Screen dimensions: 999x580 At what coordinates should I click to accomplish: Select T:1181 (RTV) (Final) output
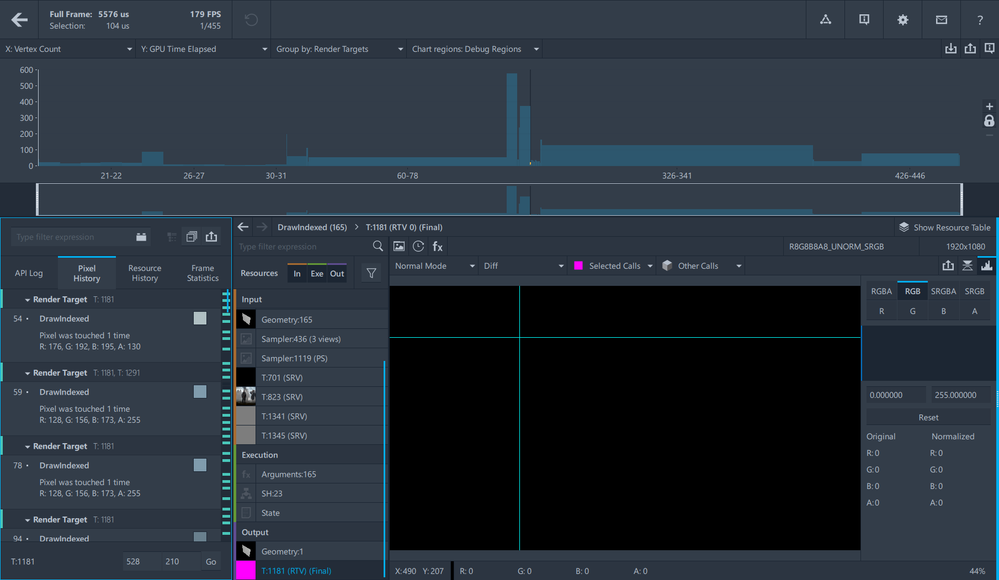point(311,570)
